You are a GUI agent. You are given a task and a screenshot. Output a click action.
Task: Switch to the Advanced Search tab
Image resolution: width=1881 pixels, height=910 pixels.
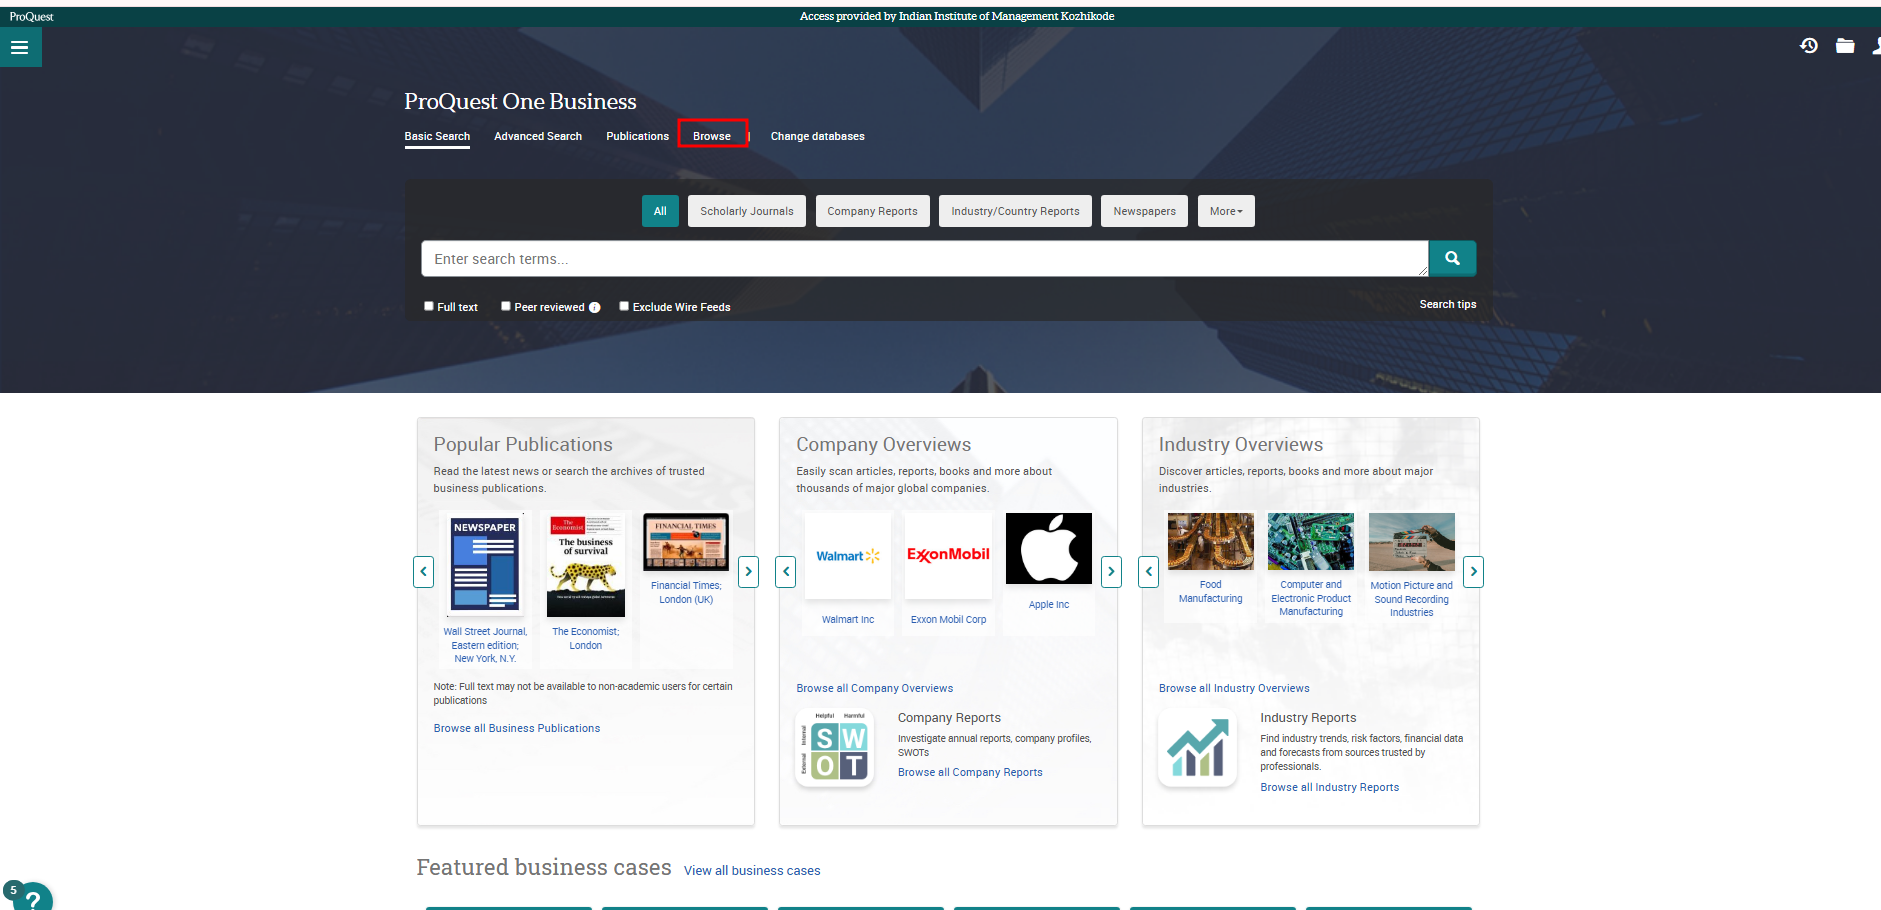[x=537, y=136]
